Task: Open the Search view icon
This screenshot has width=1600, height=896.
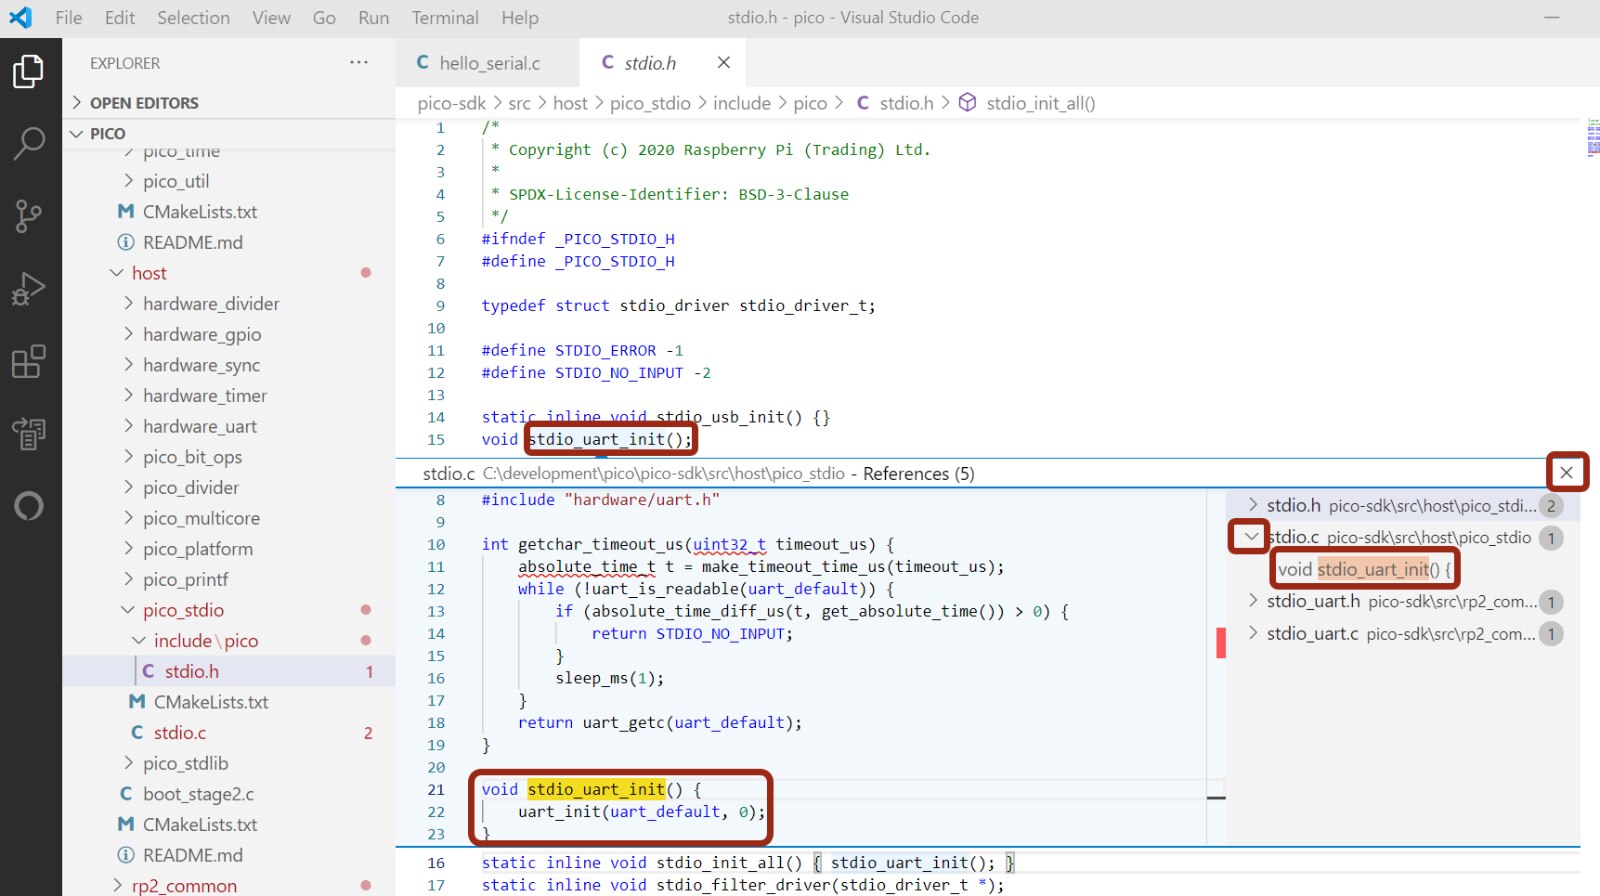Action: 28,143
